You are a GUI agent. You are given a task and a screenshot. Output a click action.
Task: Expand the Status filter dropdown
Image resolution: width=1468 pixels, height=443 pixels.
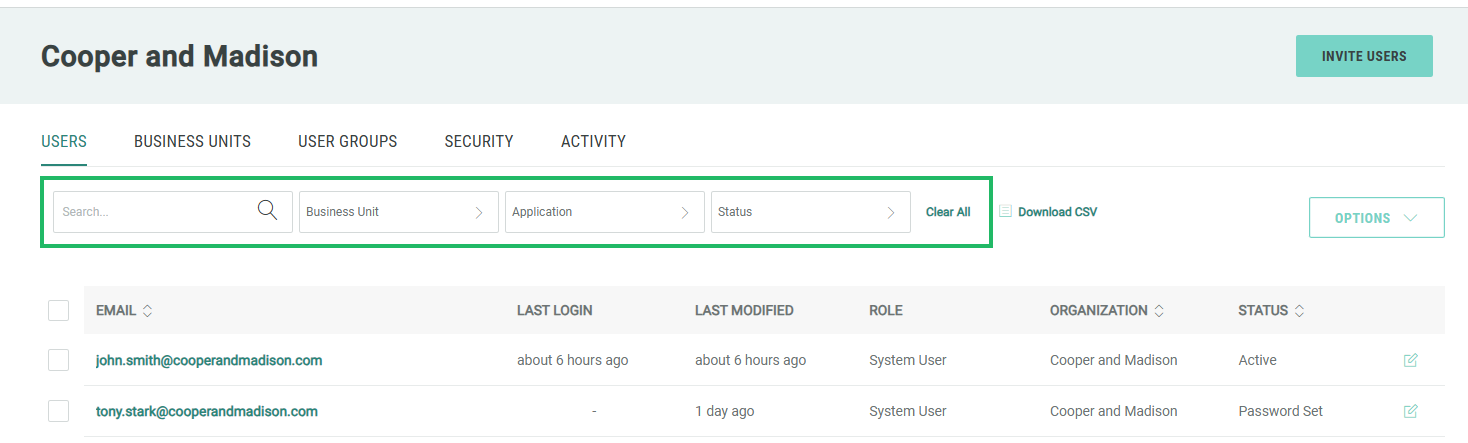pos(810,212)
